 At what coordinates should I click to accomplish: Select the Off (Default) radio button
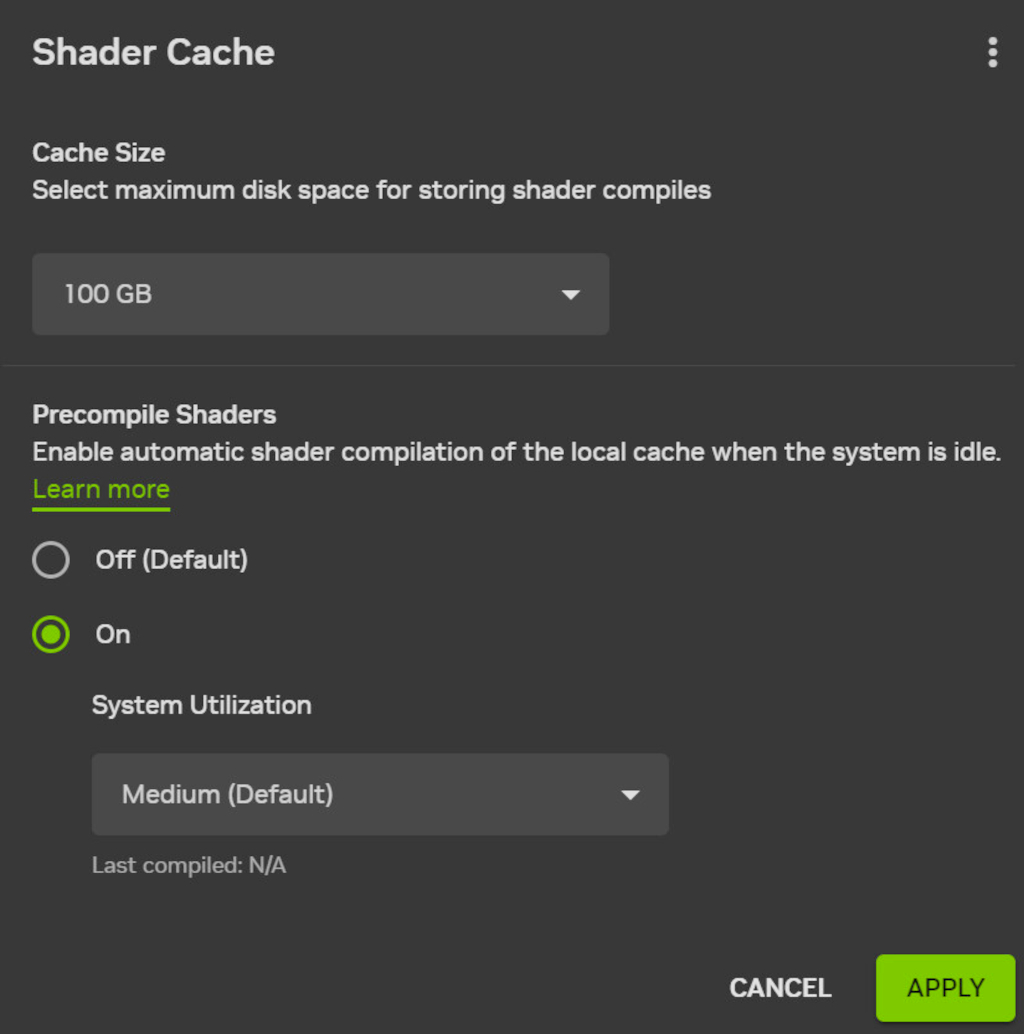click(x=51, y=560)
